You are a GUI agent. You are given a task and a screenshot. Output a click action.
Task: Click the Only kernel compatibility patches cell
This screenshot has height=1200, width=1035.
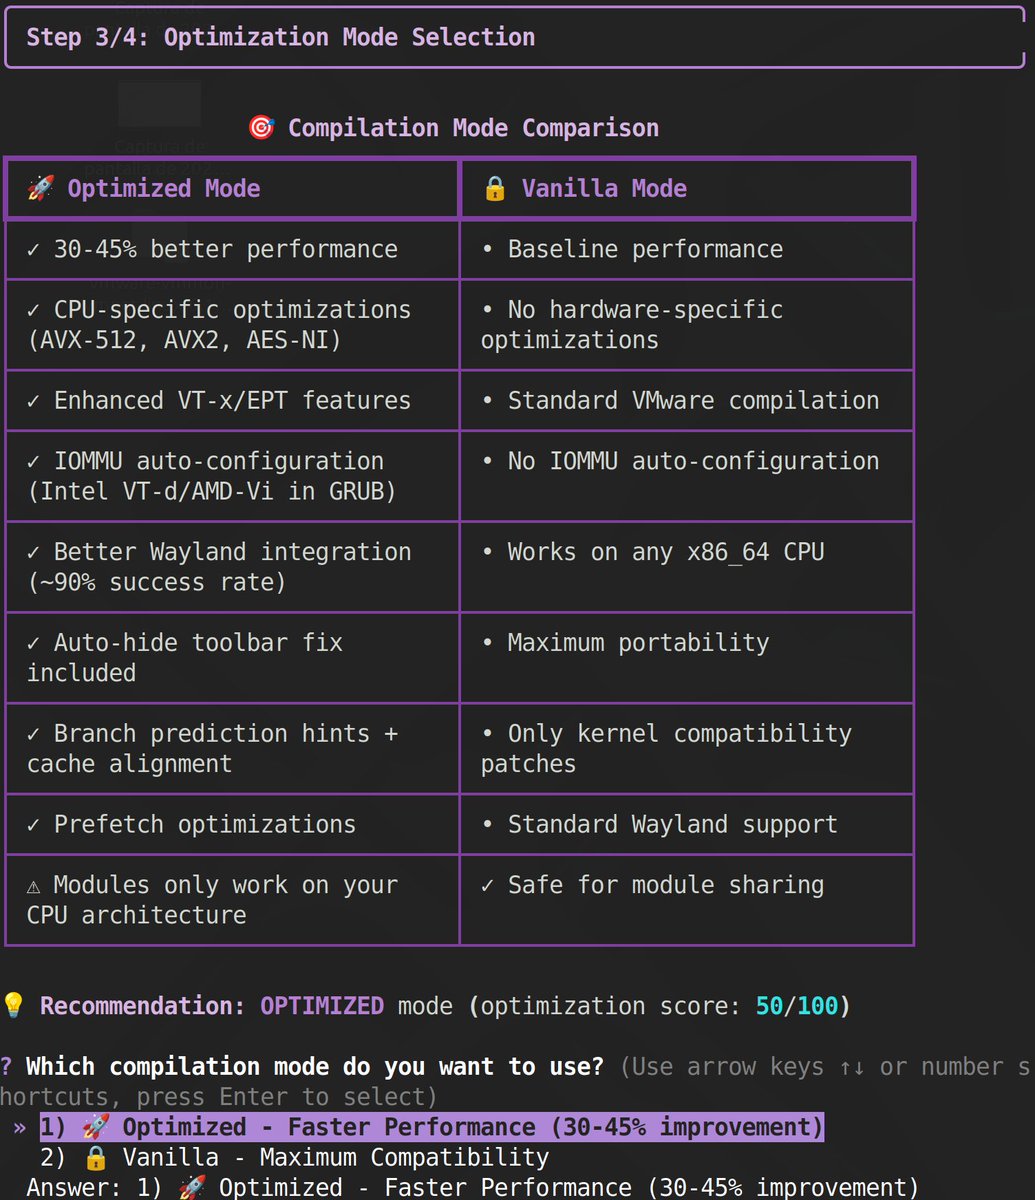687,749
